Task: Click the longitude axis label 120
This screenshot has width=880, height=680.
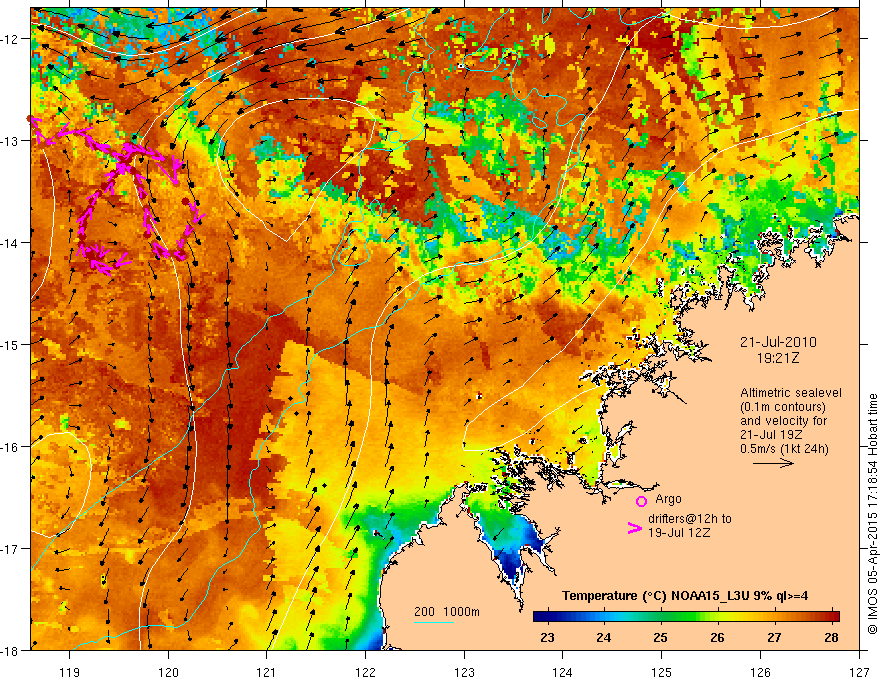Action: pos(168,672)
